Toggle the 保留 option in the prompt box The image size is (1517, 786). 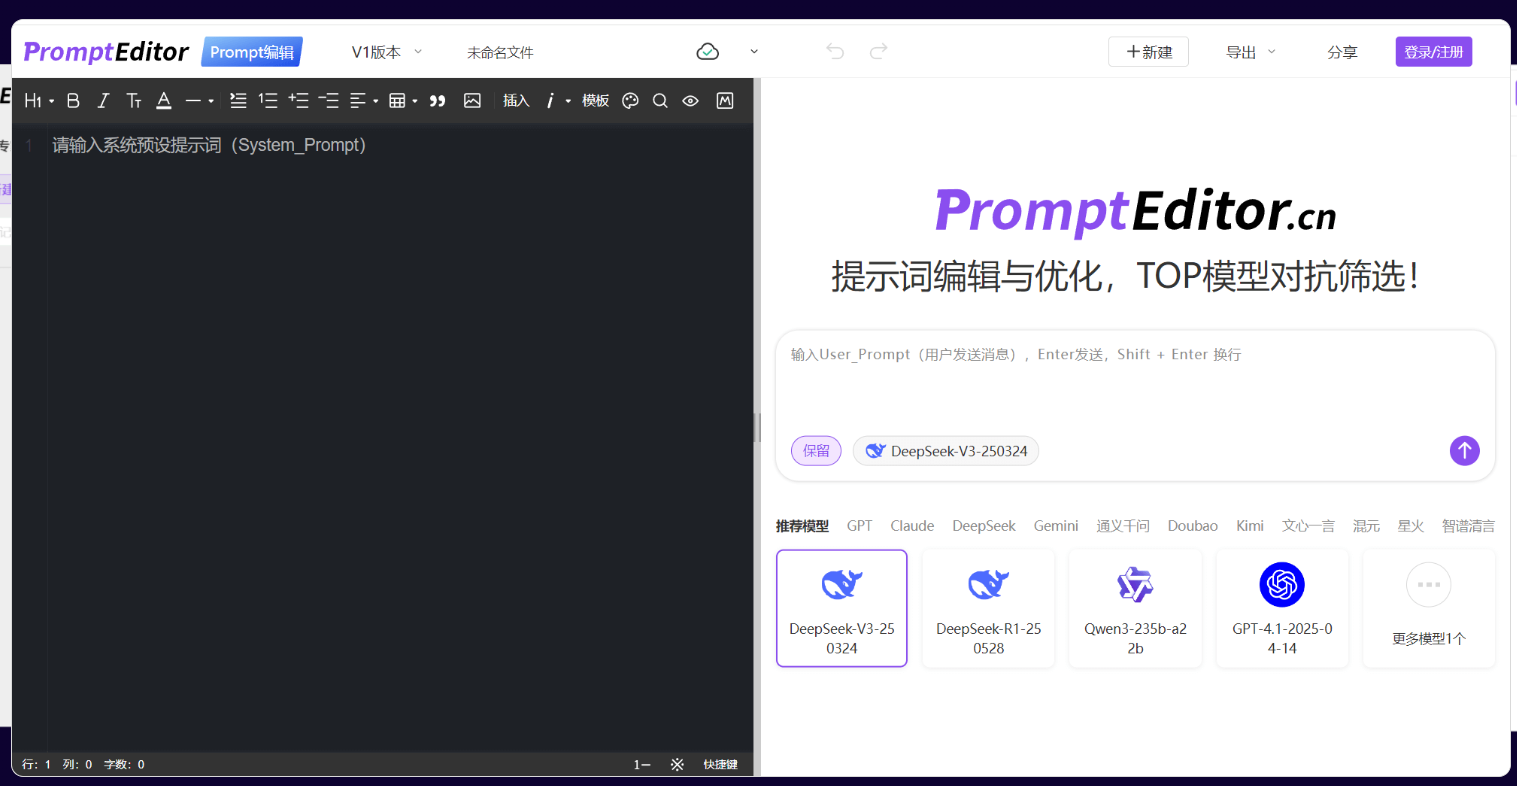816,451
